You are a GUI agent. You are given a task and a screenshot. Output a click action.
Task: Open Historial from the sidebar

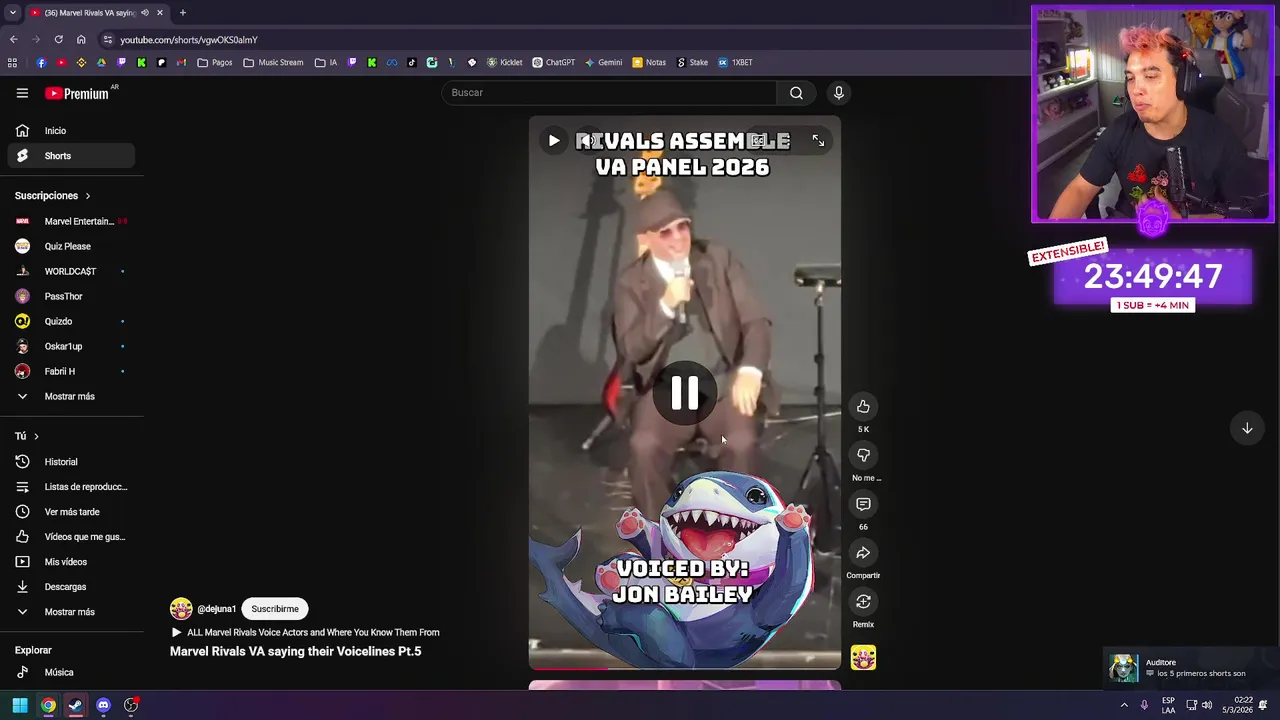pyautogui.click(x=72, y=462)
